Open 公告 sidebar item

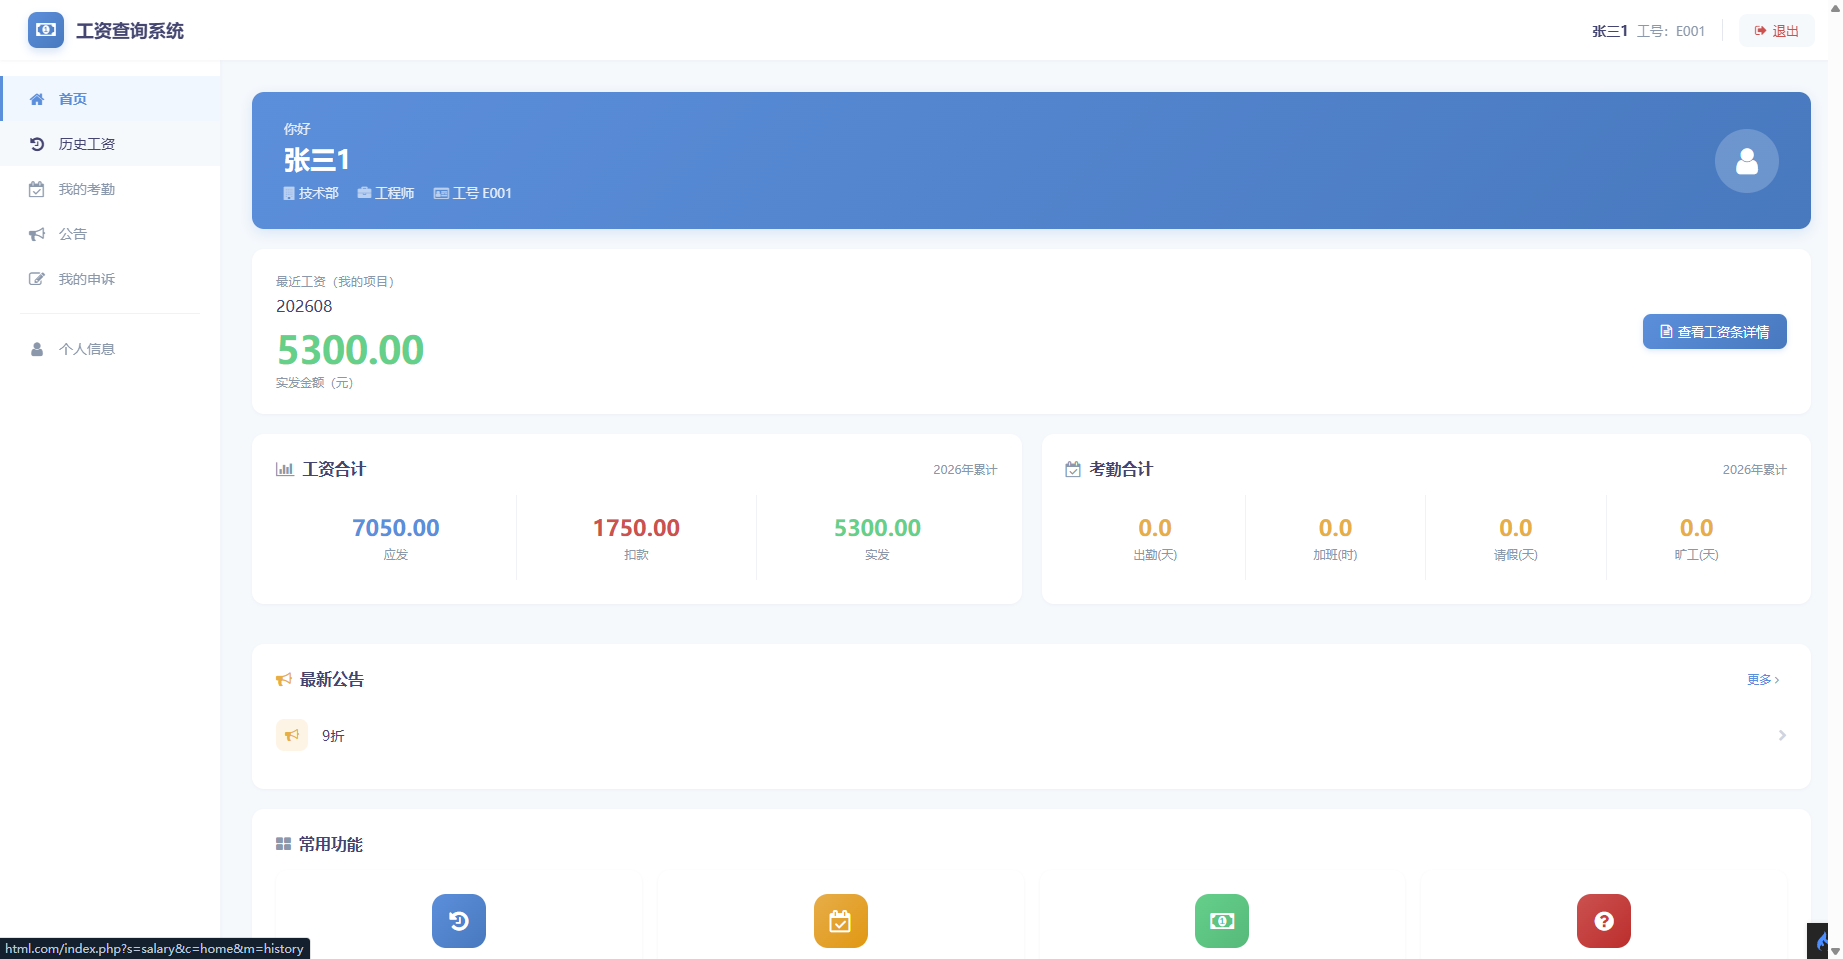tap(110, 234)
